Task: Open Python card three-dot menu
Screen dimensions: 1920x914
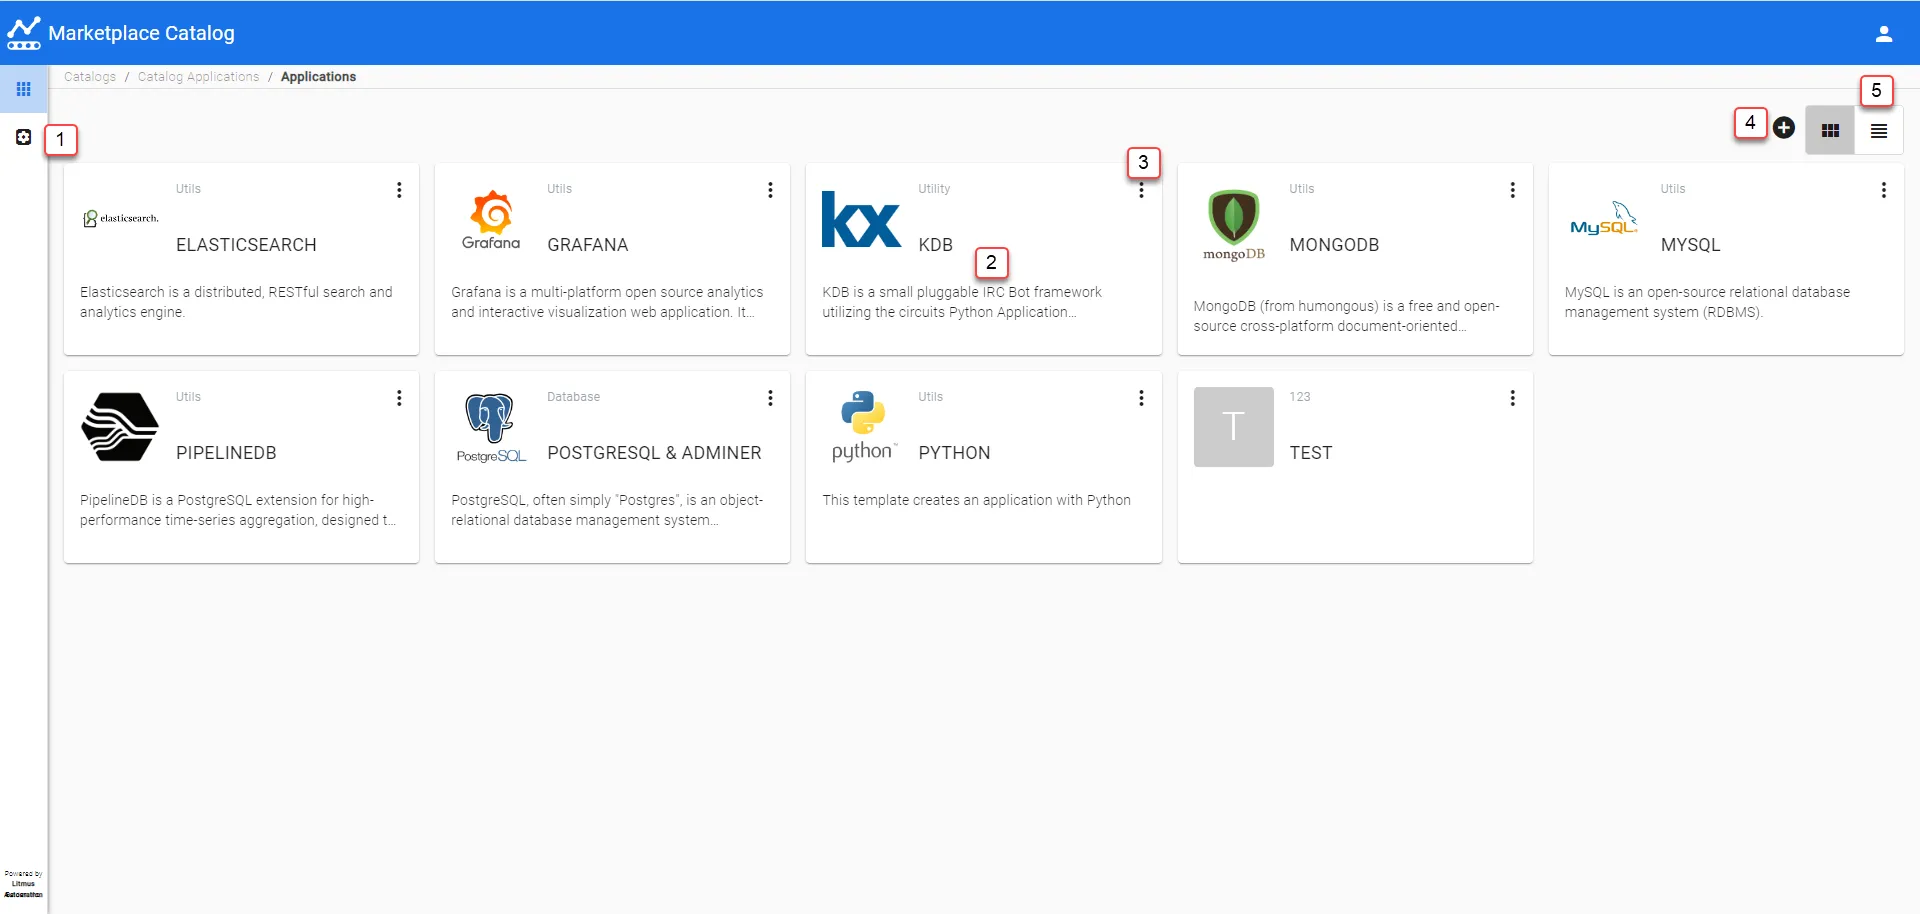Action: click(1141, 398)
